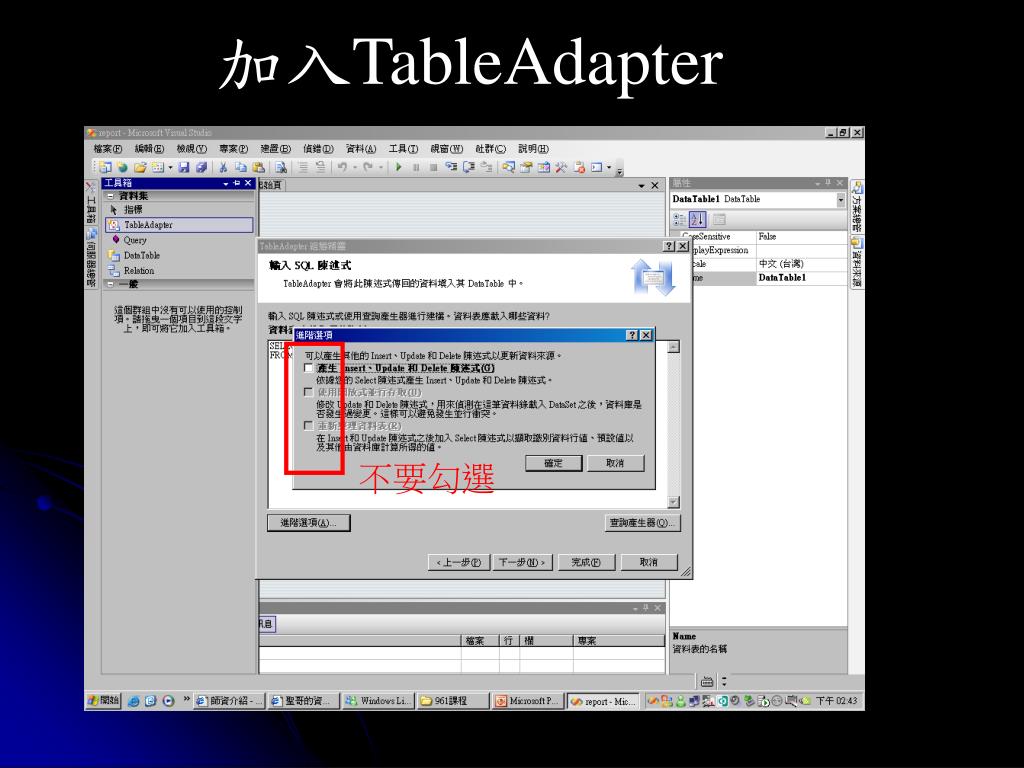Click the SQL text box scroll-down arrow
The width and height of the screenshot is (1024, 768).
pos(673,502)
